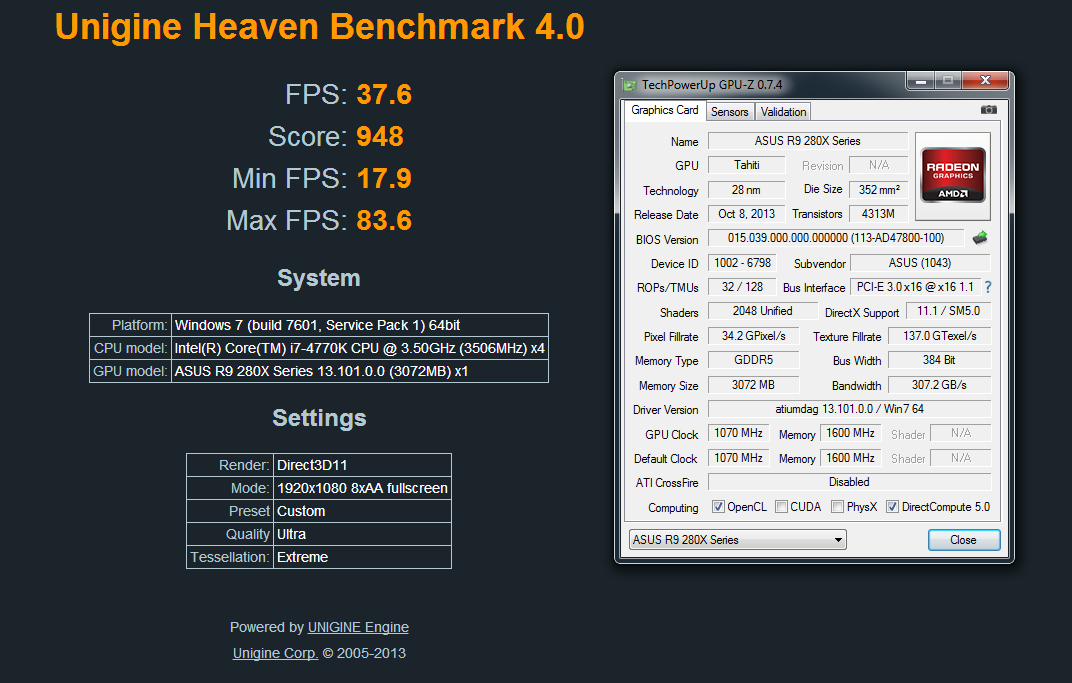1072x683 pixels.
Task: Click the Subvendor field ASUS (1043)
Action: (920, 263)
